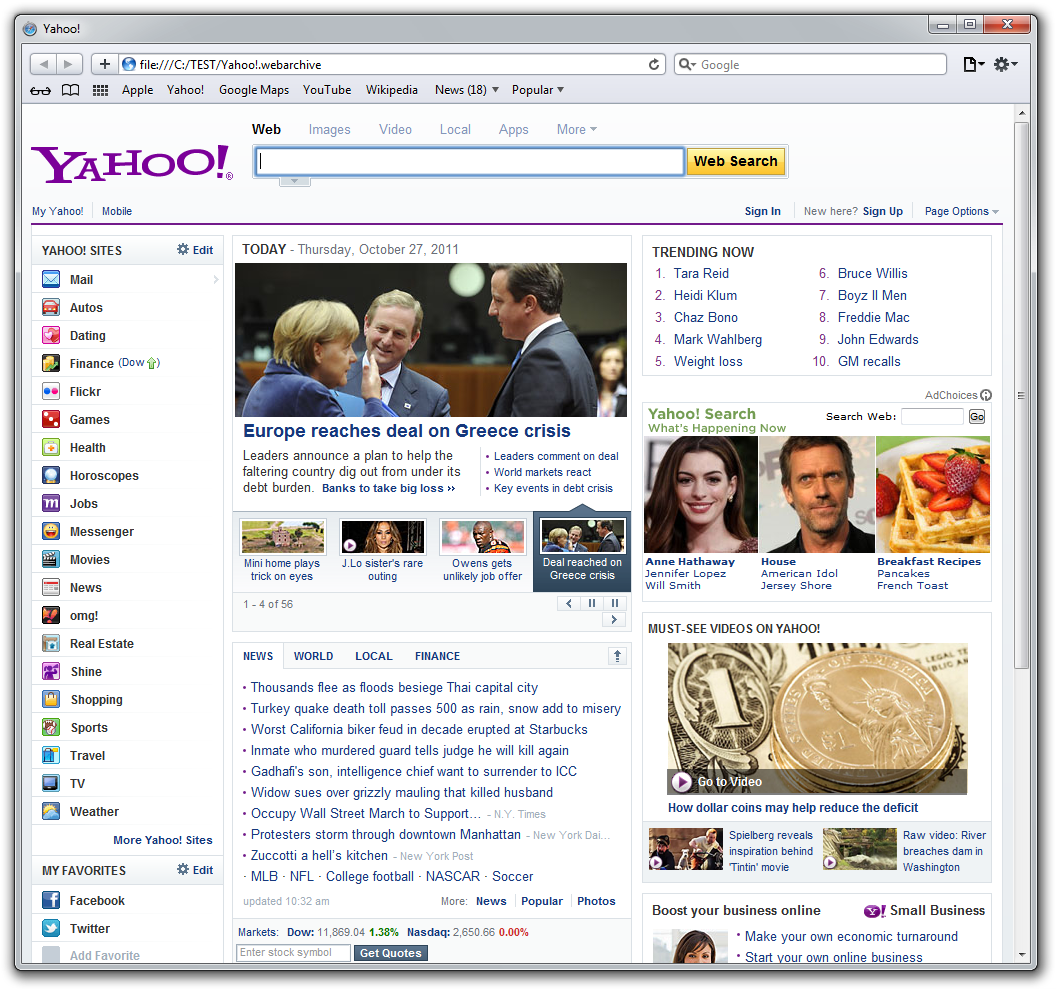Expand the search assist arrow below search box
The height and width of the screenshot is (989, 1056).
294,181
